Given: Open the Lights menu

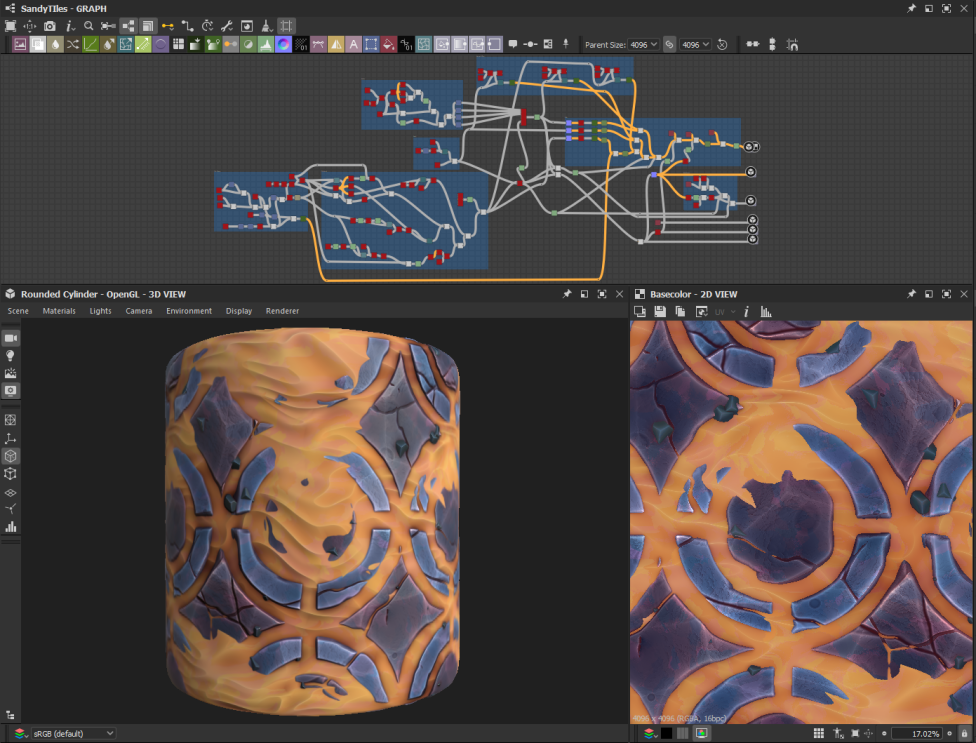Looking at the screenshot, I should point(100,311).
